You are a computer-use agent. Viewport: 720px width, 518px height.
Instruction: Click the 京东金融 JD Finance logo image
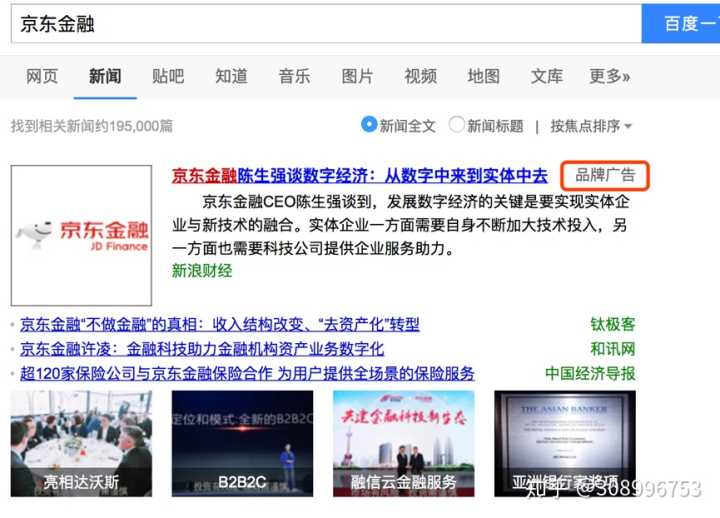(x=81, y=236)
